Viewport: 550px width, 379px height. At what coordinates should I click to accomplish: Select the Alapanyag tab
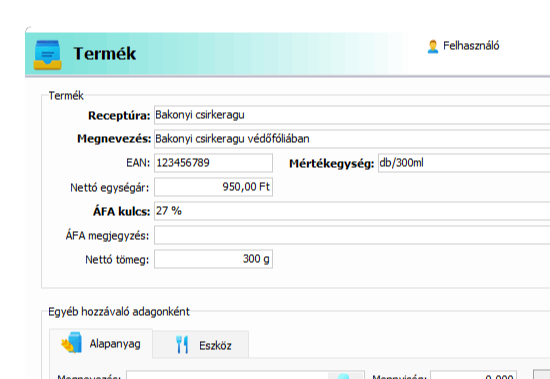(101, 343)
